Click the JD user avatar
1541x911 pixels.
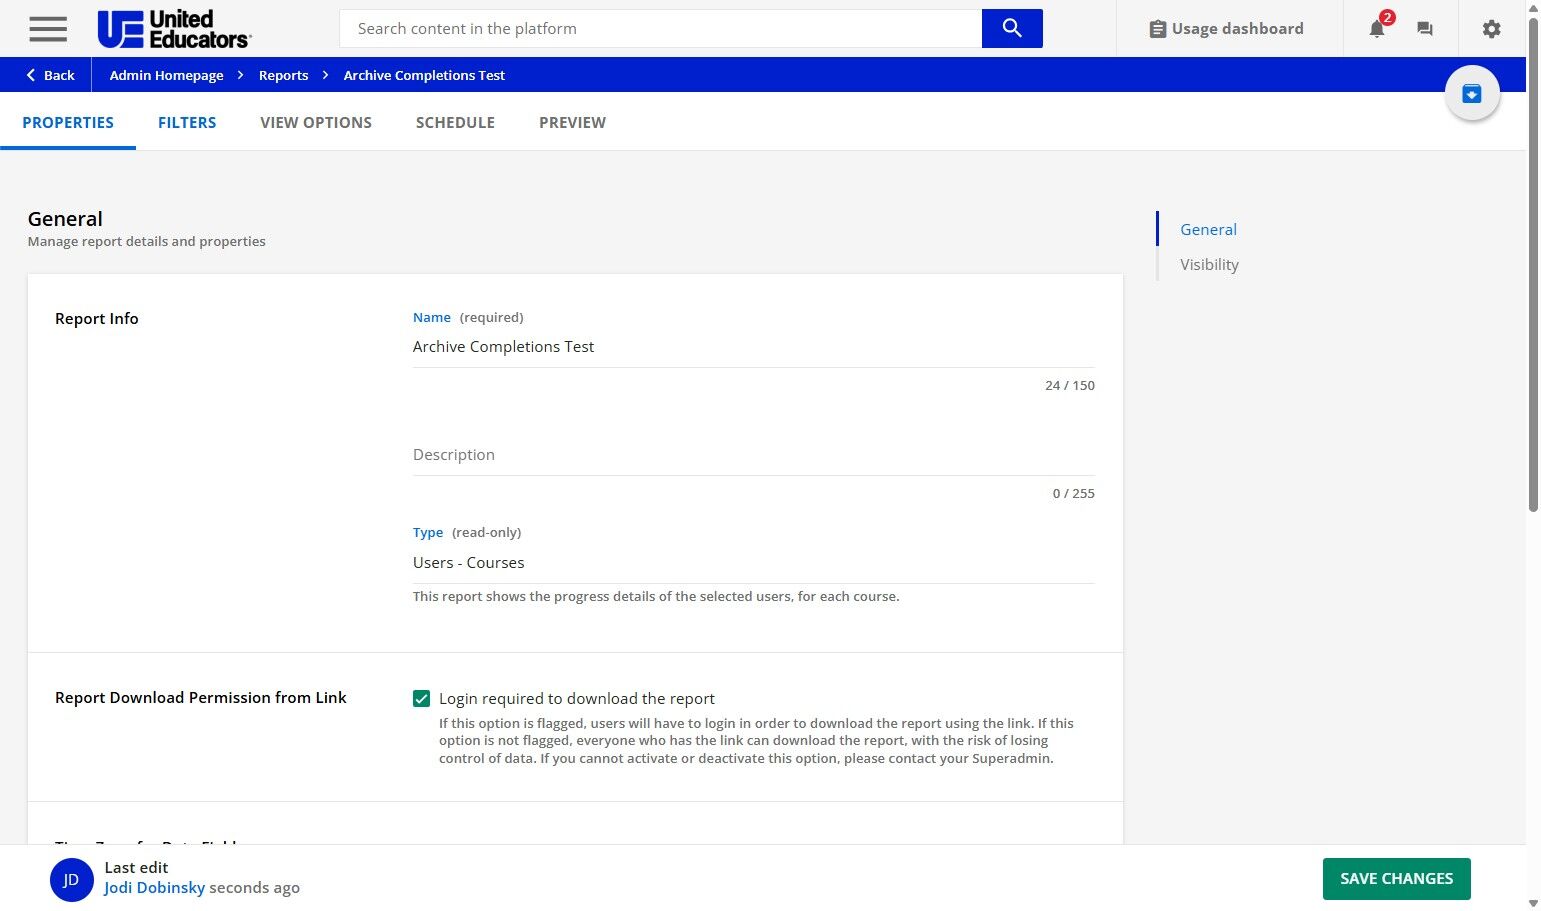(71, 880)
